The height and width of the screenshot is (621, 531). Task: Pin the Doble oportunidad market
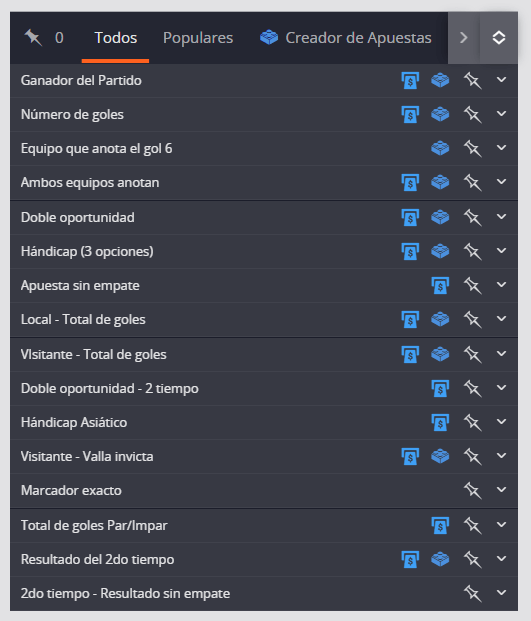tap(472, 217)
